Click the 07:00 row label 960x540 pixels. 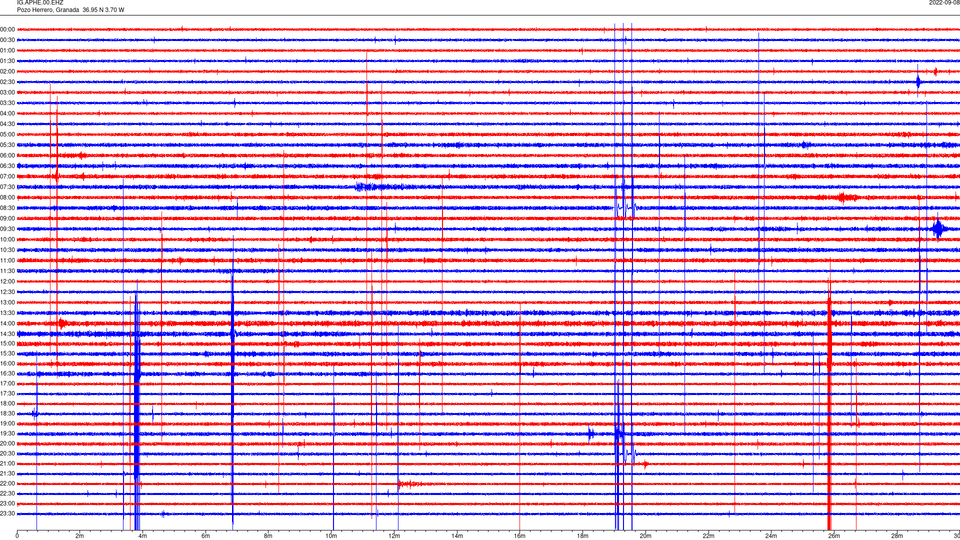pos(7,176)
